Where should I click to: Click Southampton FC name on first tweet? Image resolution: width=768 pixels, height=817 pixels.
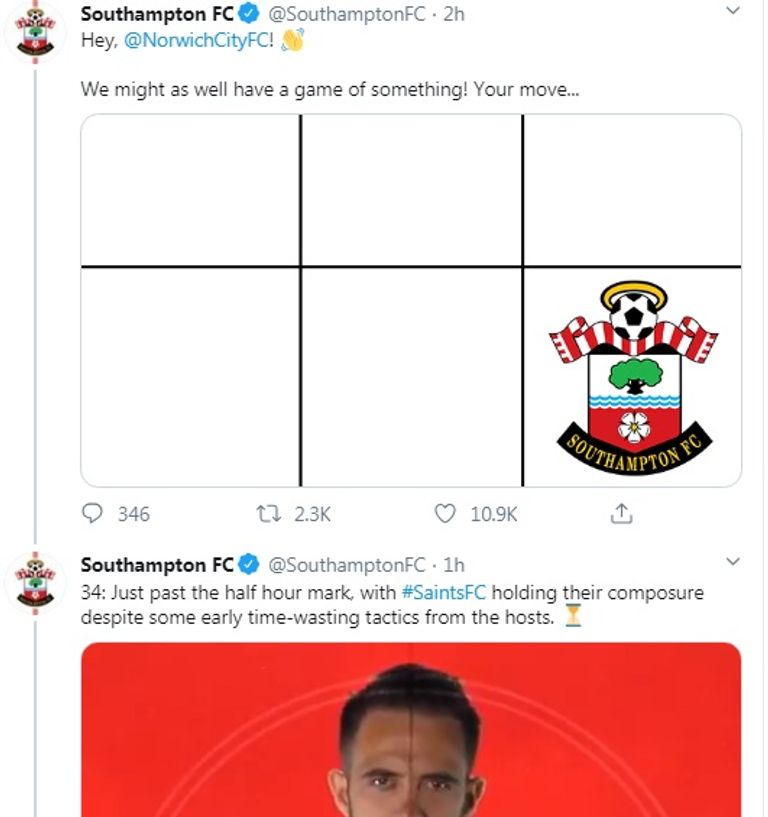[157, 15]
